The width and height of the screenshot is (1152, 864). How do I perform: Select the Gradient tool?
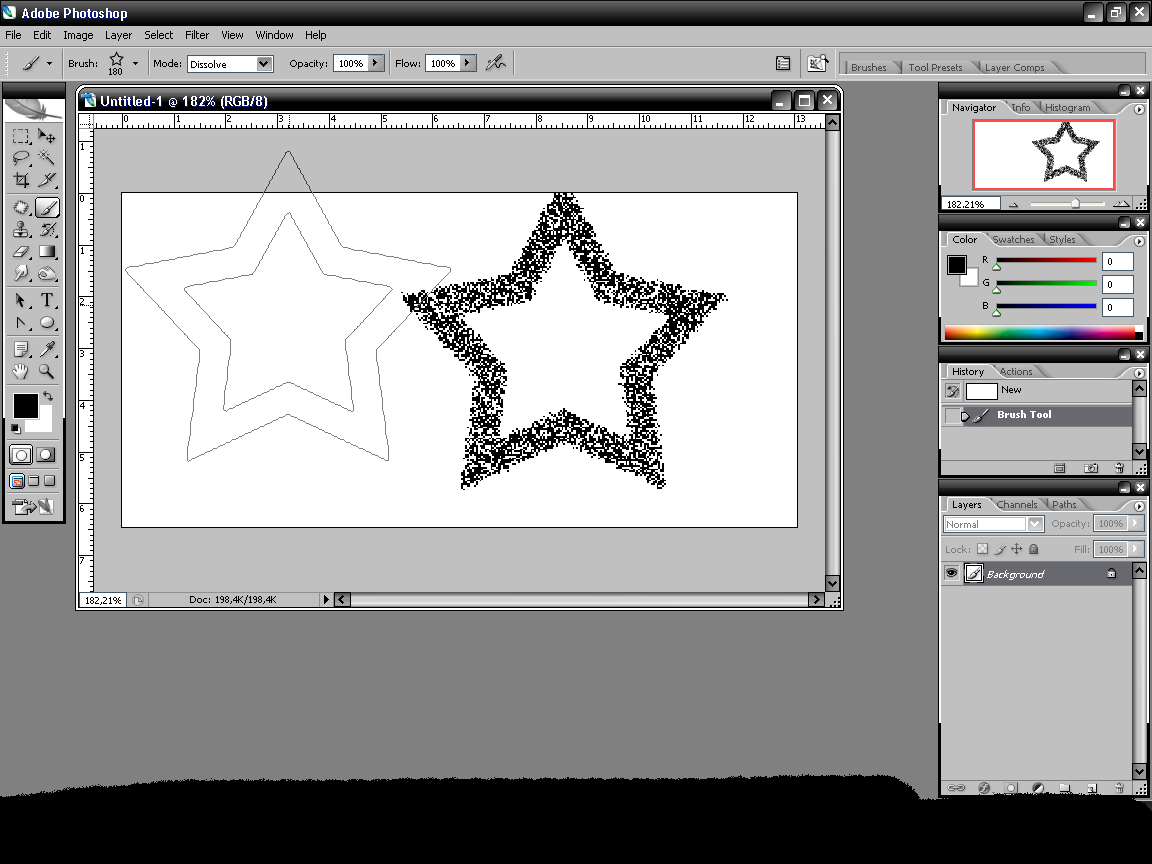[x=46, y=252]
